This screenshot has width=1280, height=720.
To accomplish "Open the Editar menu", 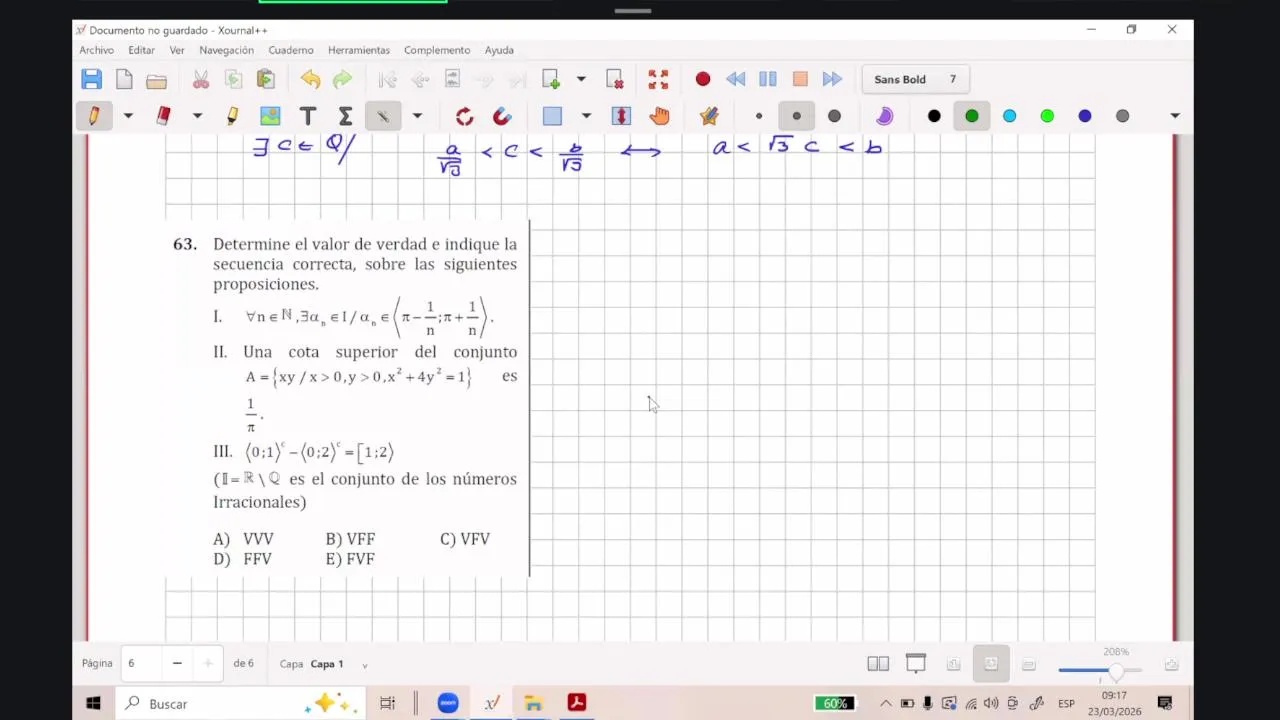I will click(141, 50).
